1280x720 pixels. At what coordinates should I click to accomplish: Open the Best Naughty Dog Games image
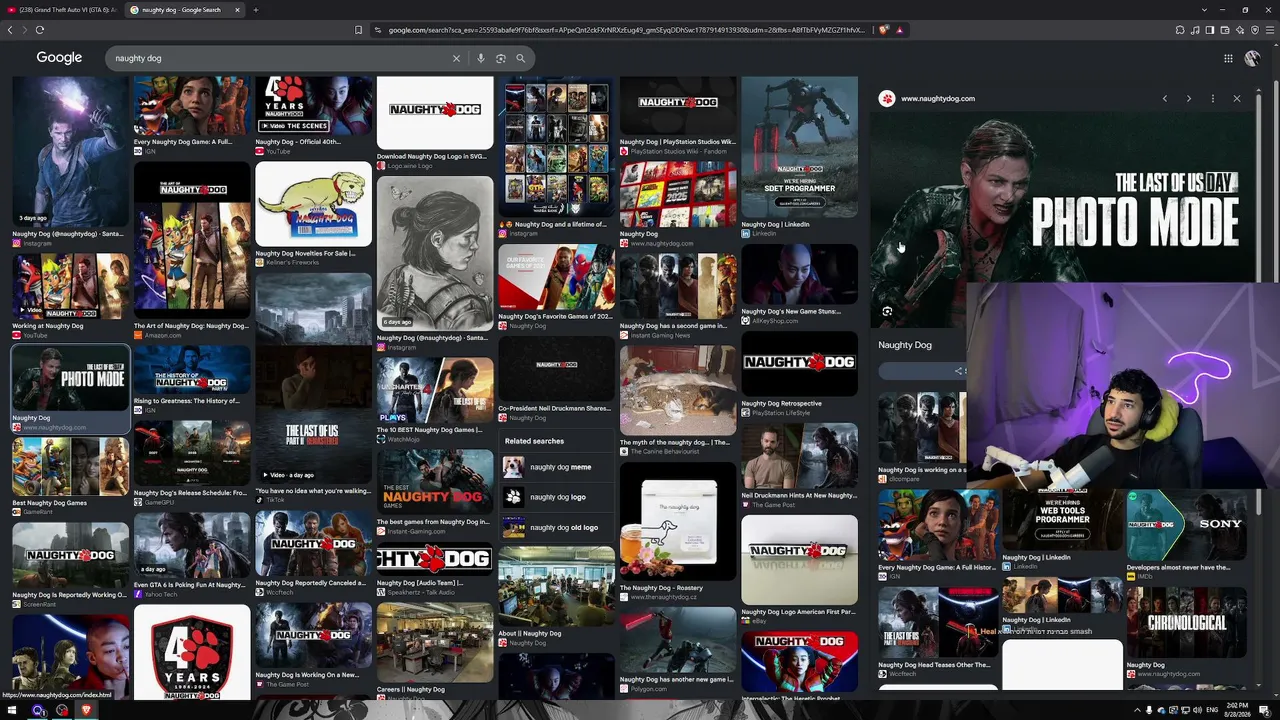click(x=70, y=466)
